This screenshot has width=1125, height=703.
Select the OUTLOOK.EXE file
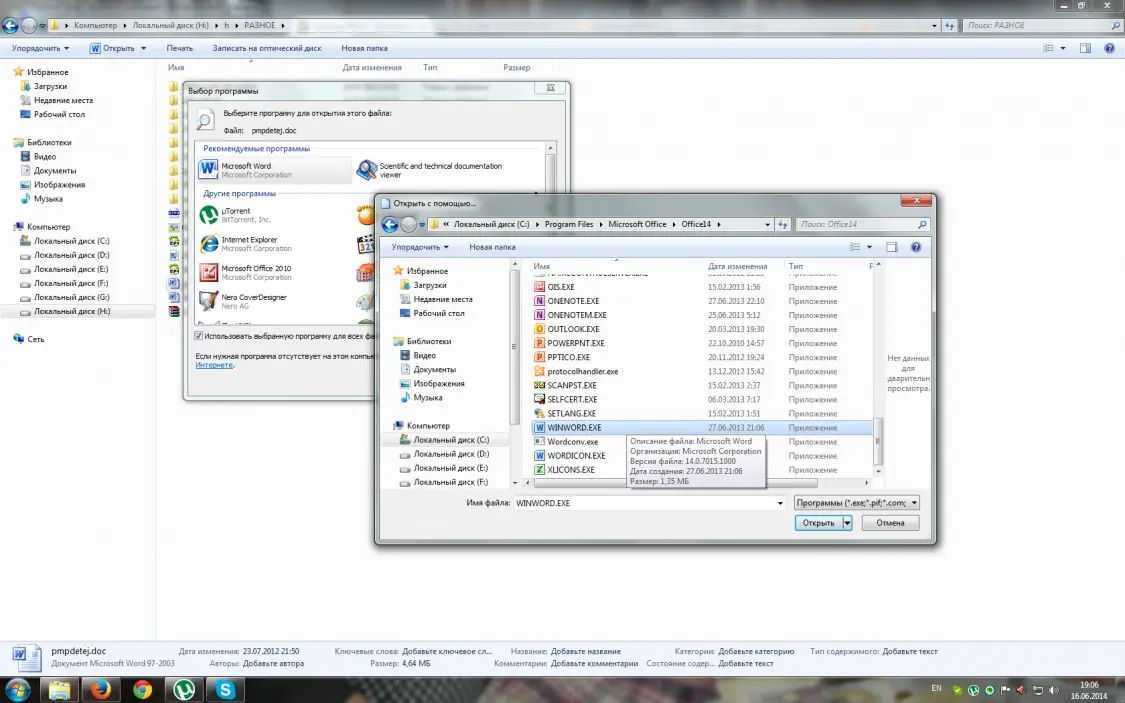coord(573,329)
